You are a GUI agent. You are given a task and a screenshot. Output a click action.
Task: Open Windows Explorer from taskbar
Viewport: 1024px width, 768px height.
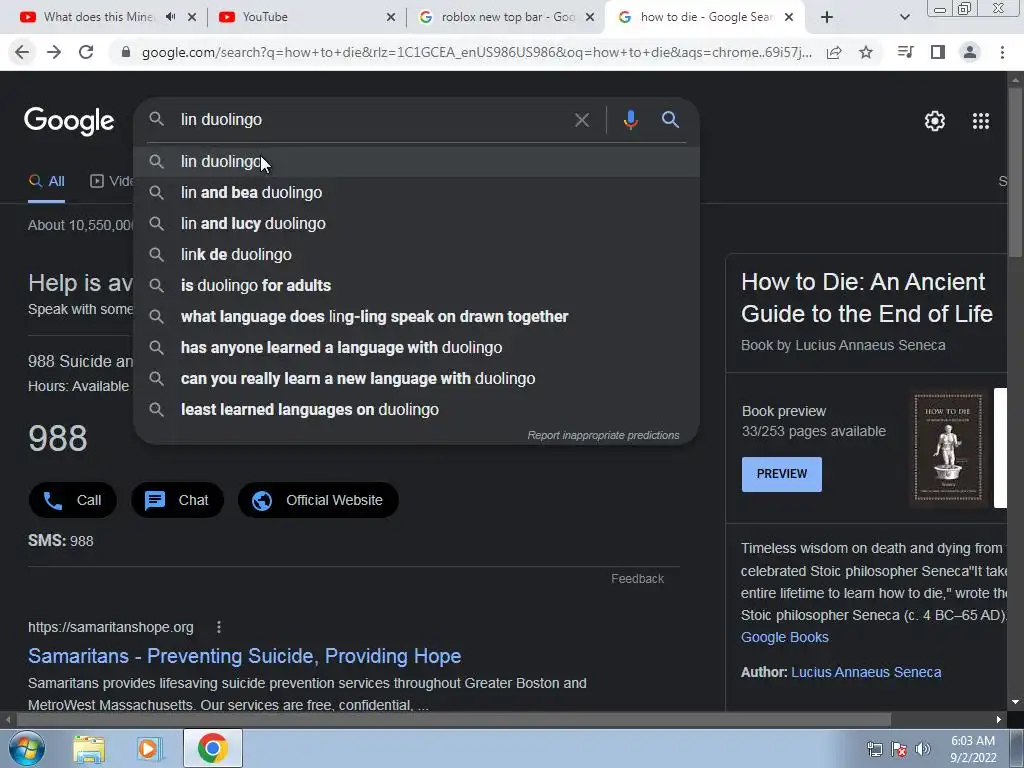89,748
